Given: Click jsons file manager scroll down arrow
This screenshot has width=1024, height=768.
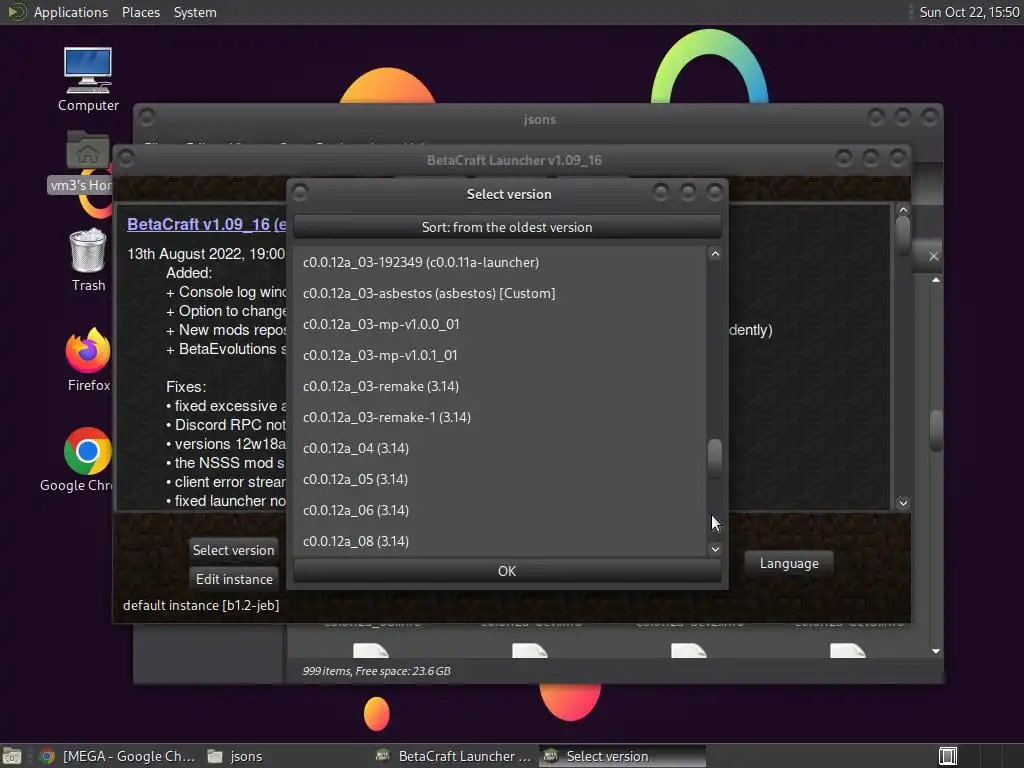Looking at the screenshot, I should point(936,651).
